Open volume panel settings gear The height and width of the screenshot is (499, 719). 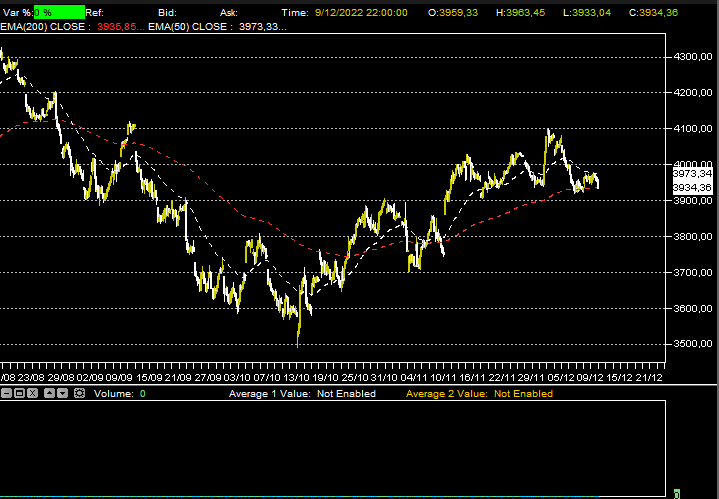point(78,394)
